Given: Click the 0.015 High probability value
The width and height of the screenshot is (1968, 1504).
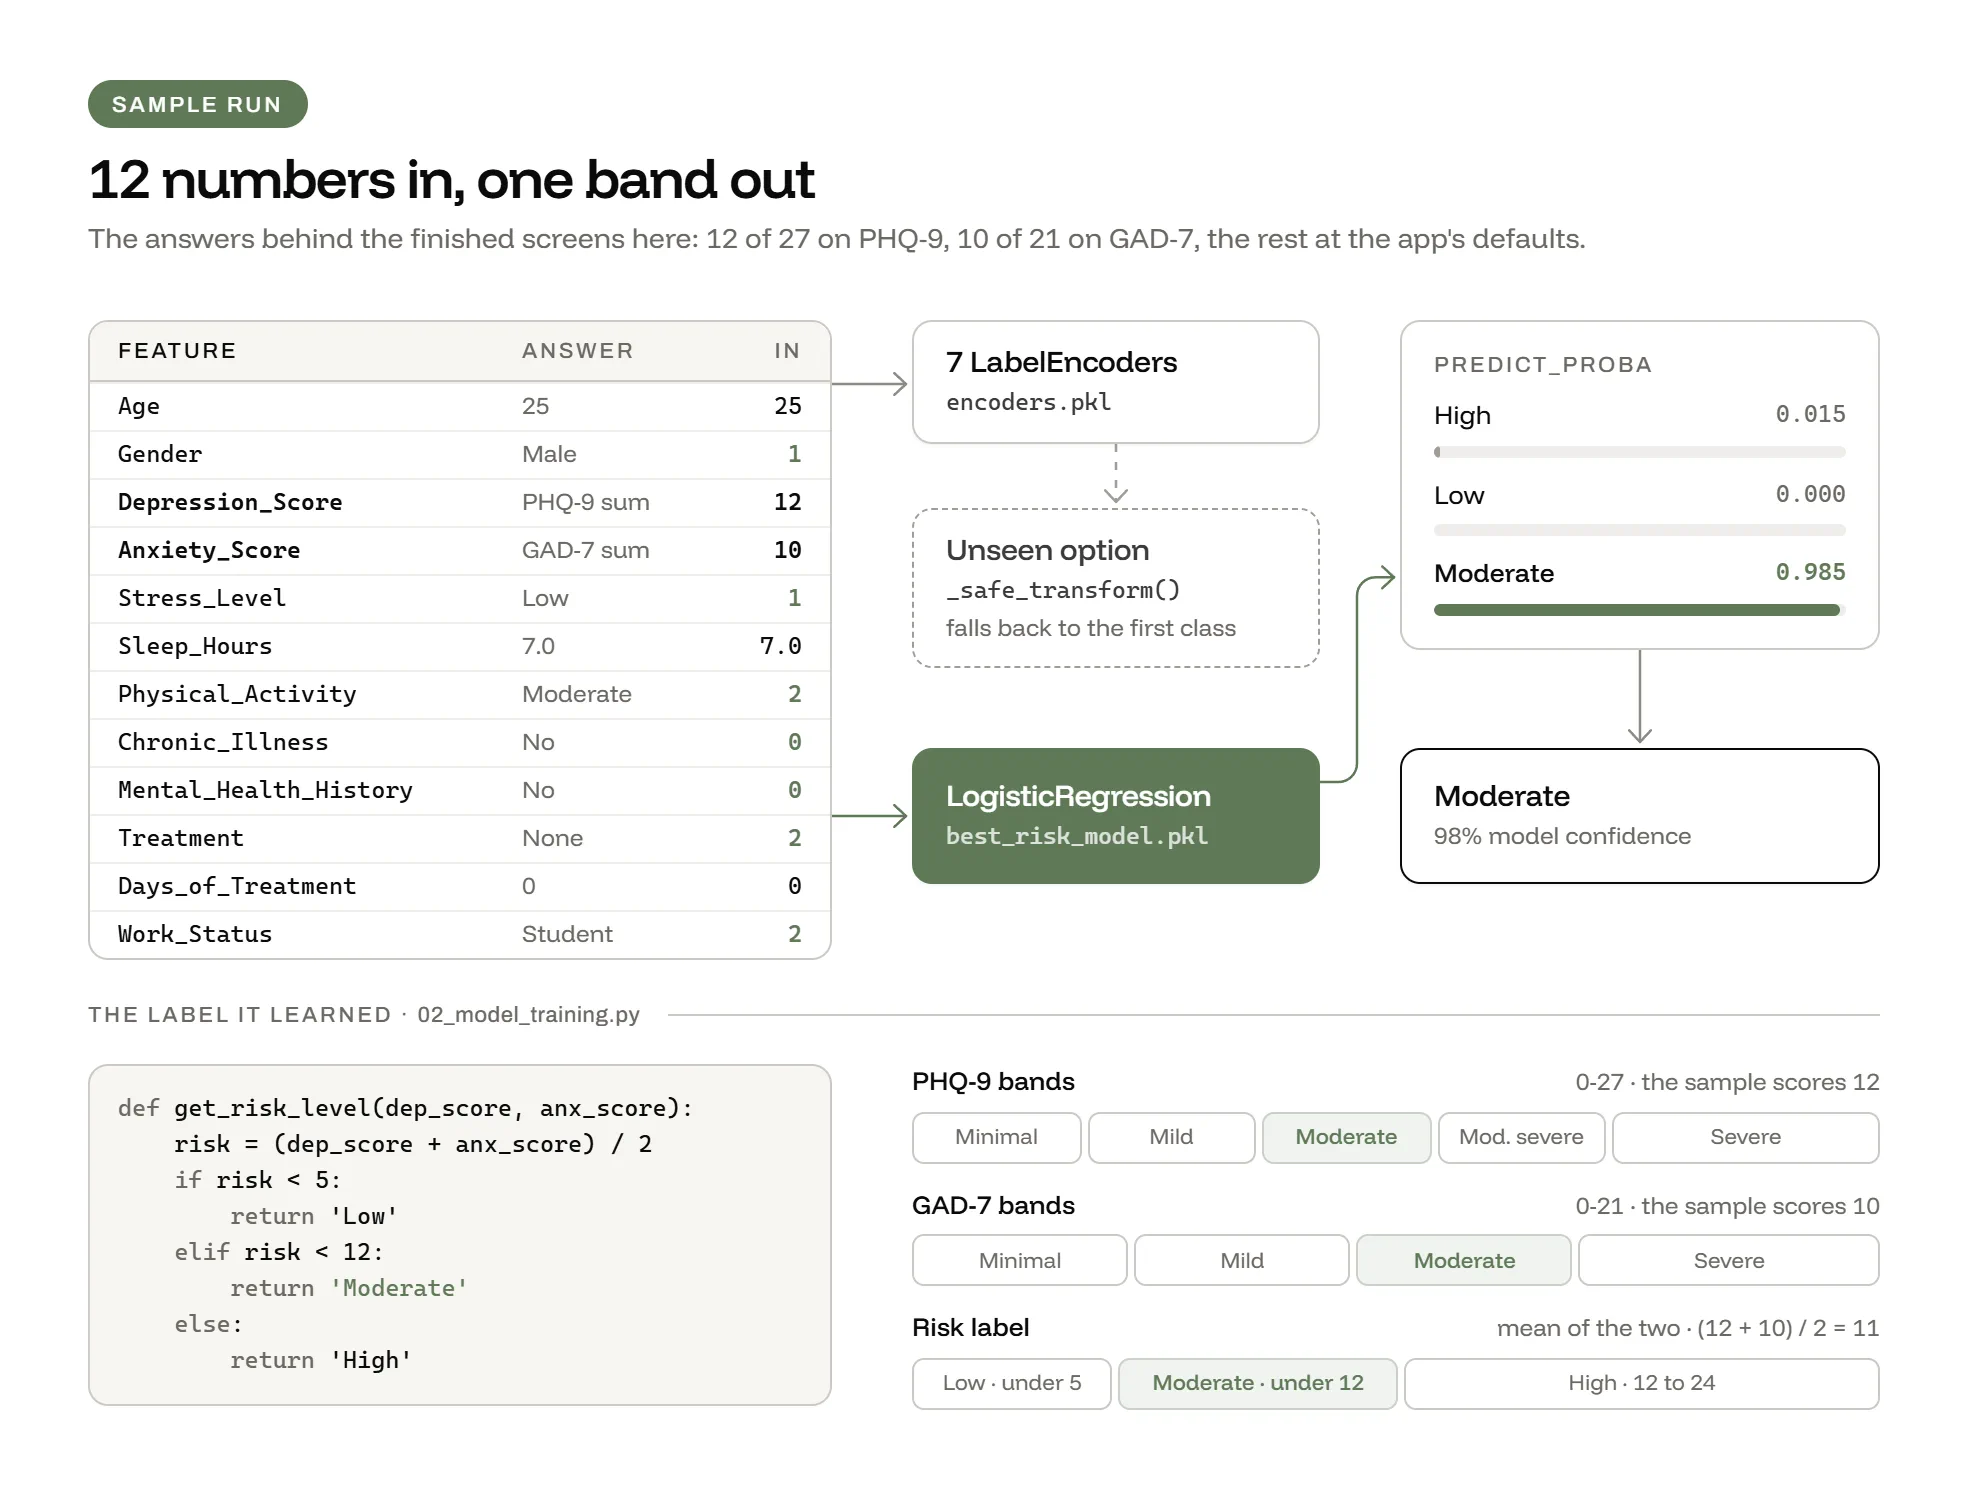Looking at the screenshot, I should point(1810,414).
